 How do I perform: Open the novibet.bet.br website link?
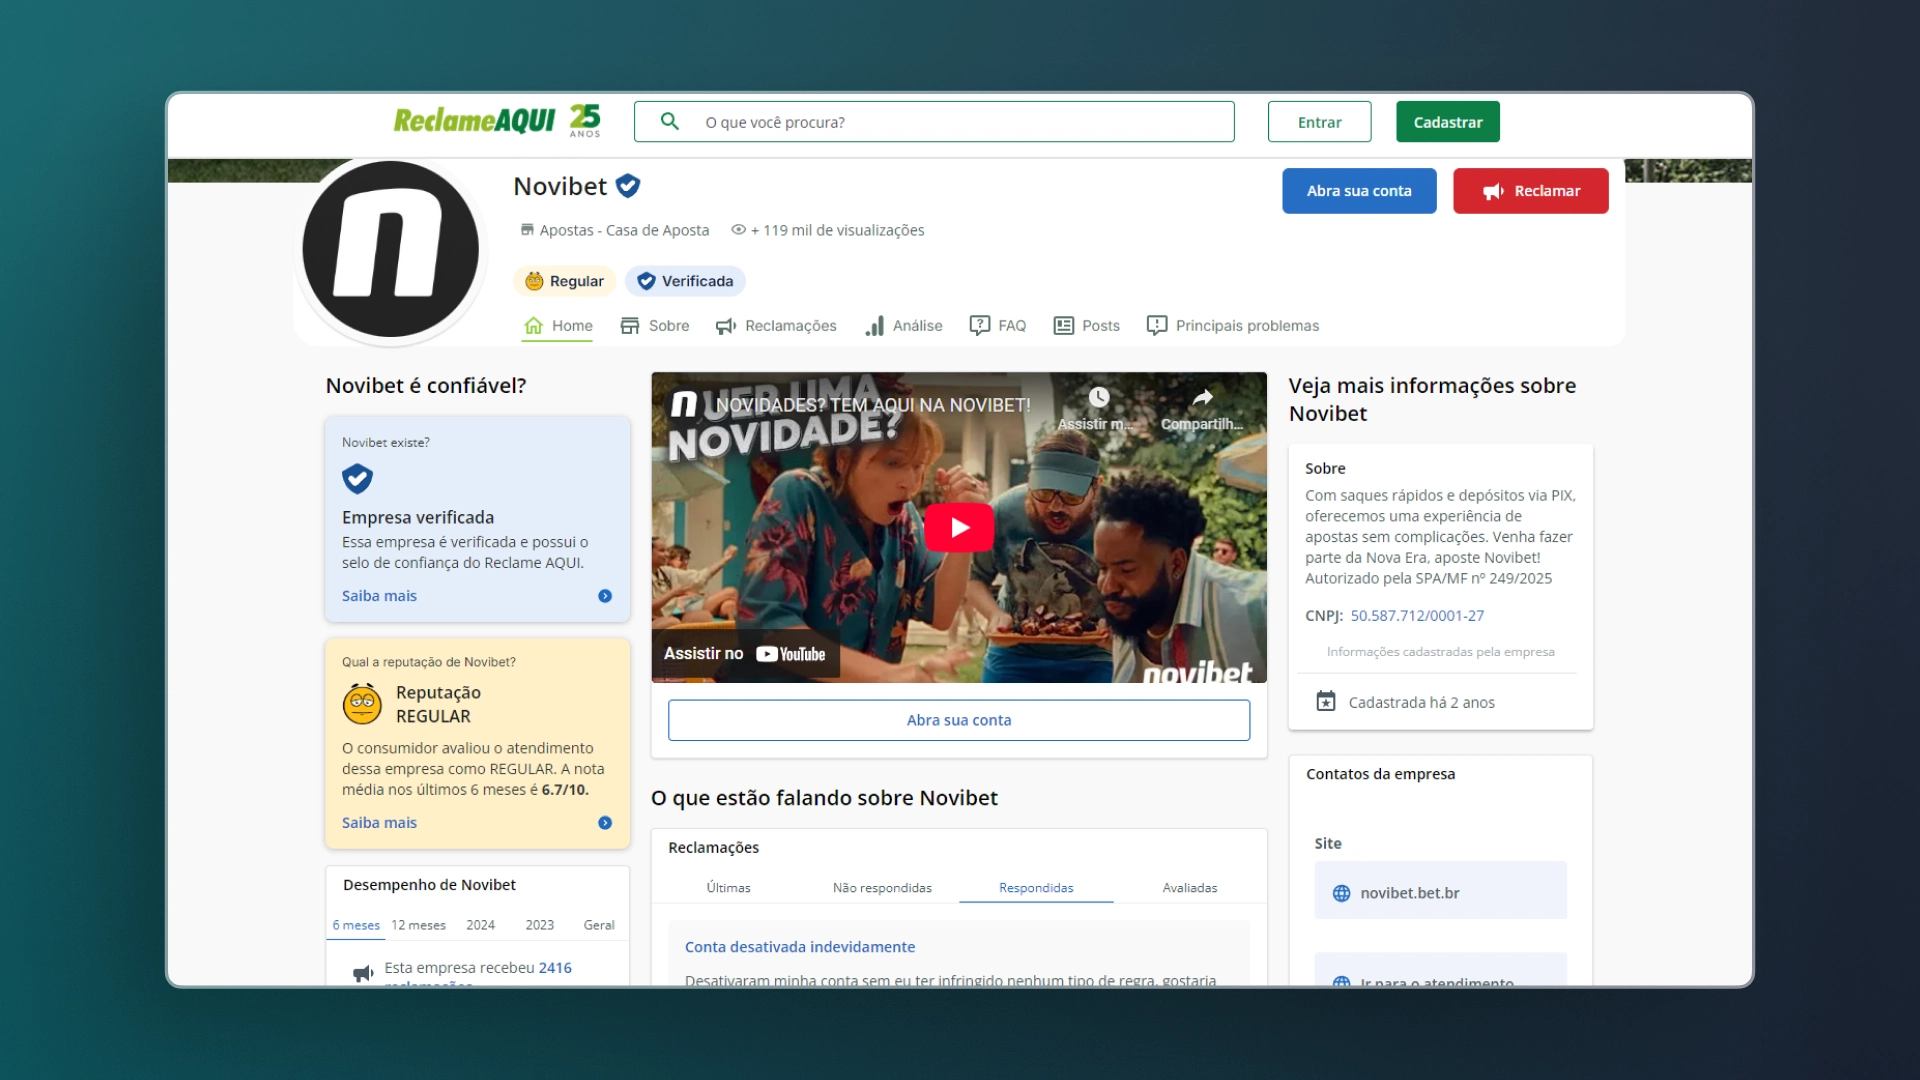pos(1409,892)
